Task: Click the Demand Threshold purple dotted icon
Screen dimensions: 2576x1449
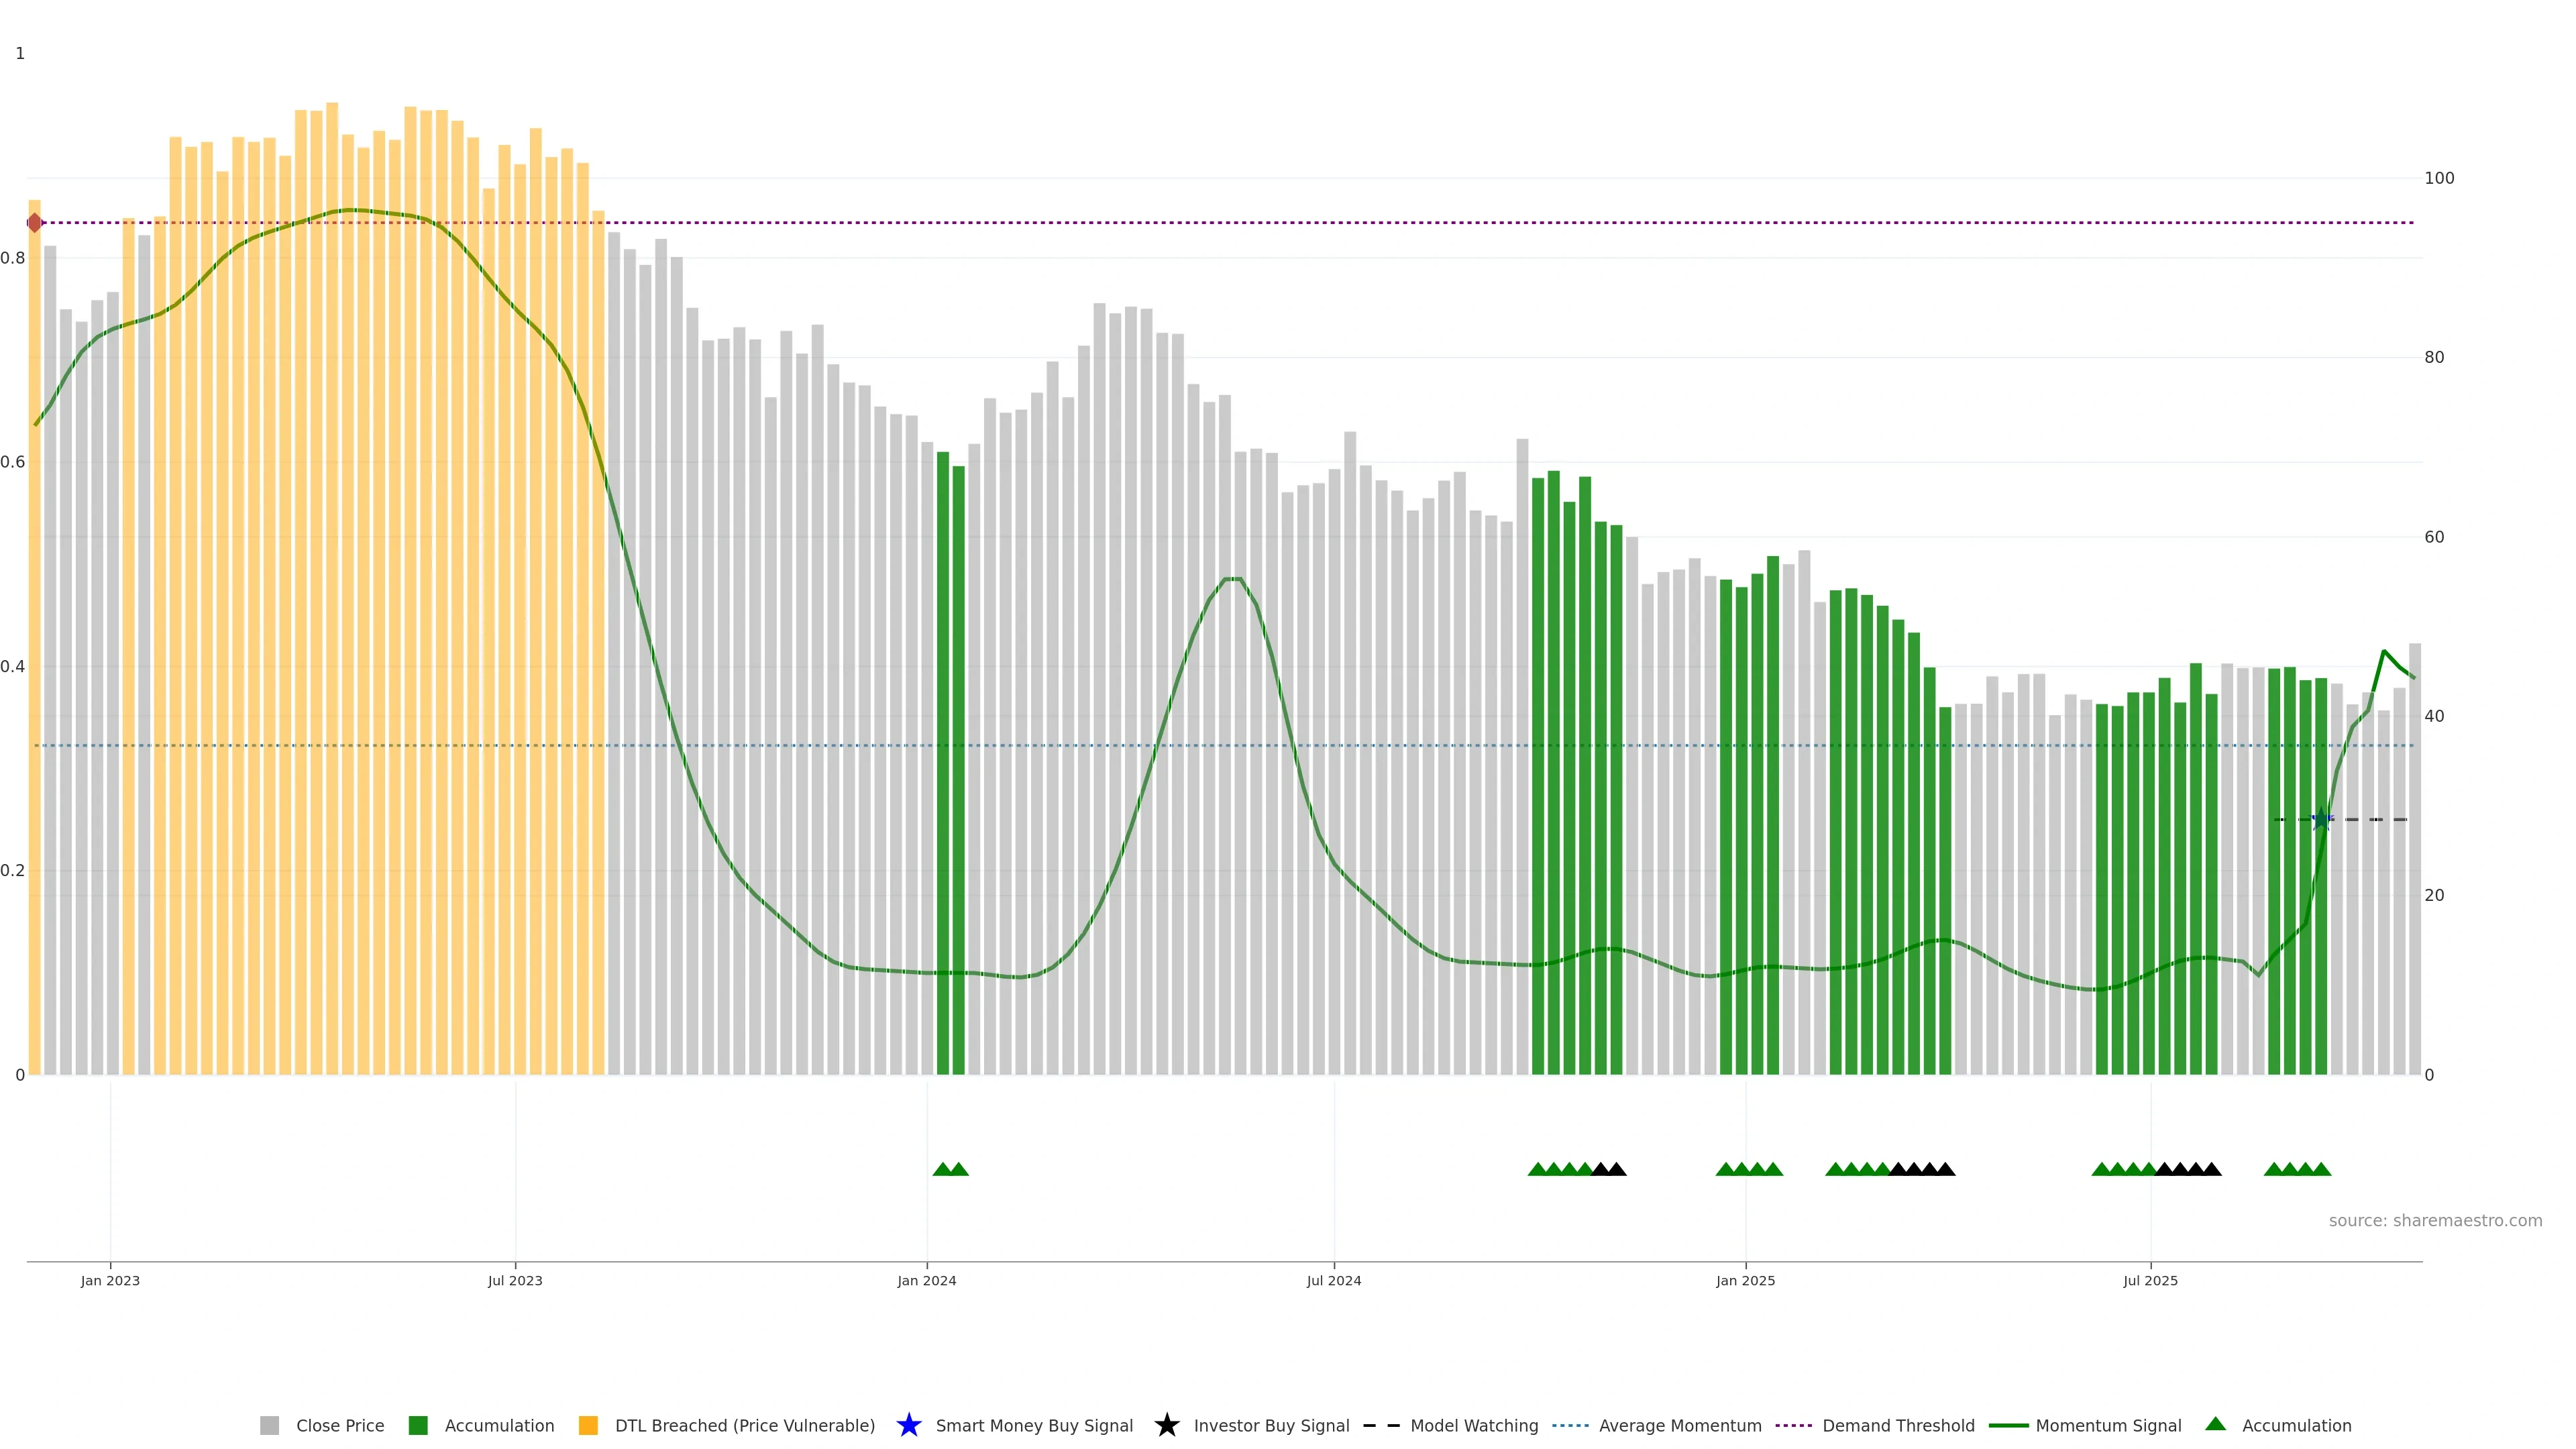Action: pyautogui.click(x=1793, y=1425)
